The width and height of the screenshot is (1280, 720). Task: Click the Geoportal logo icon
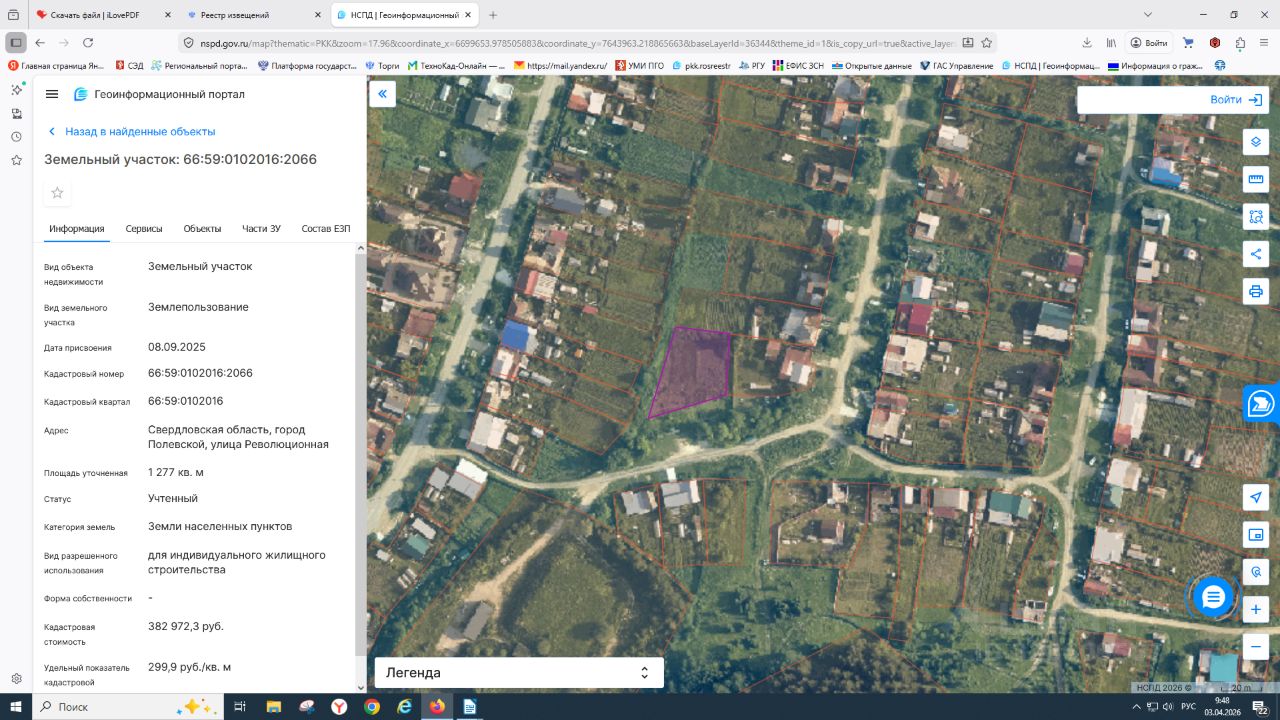[81, 94]
